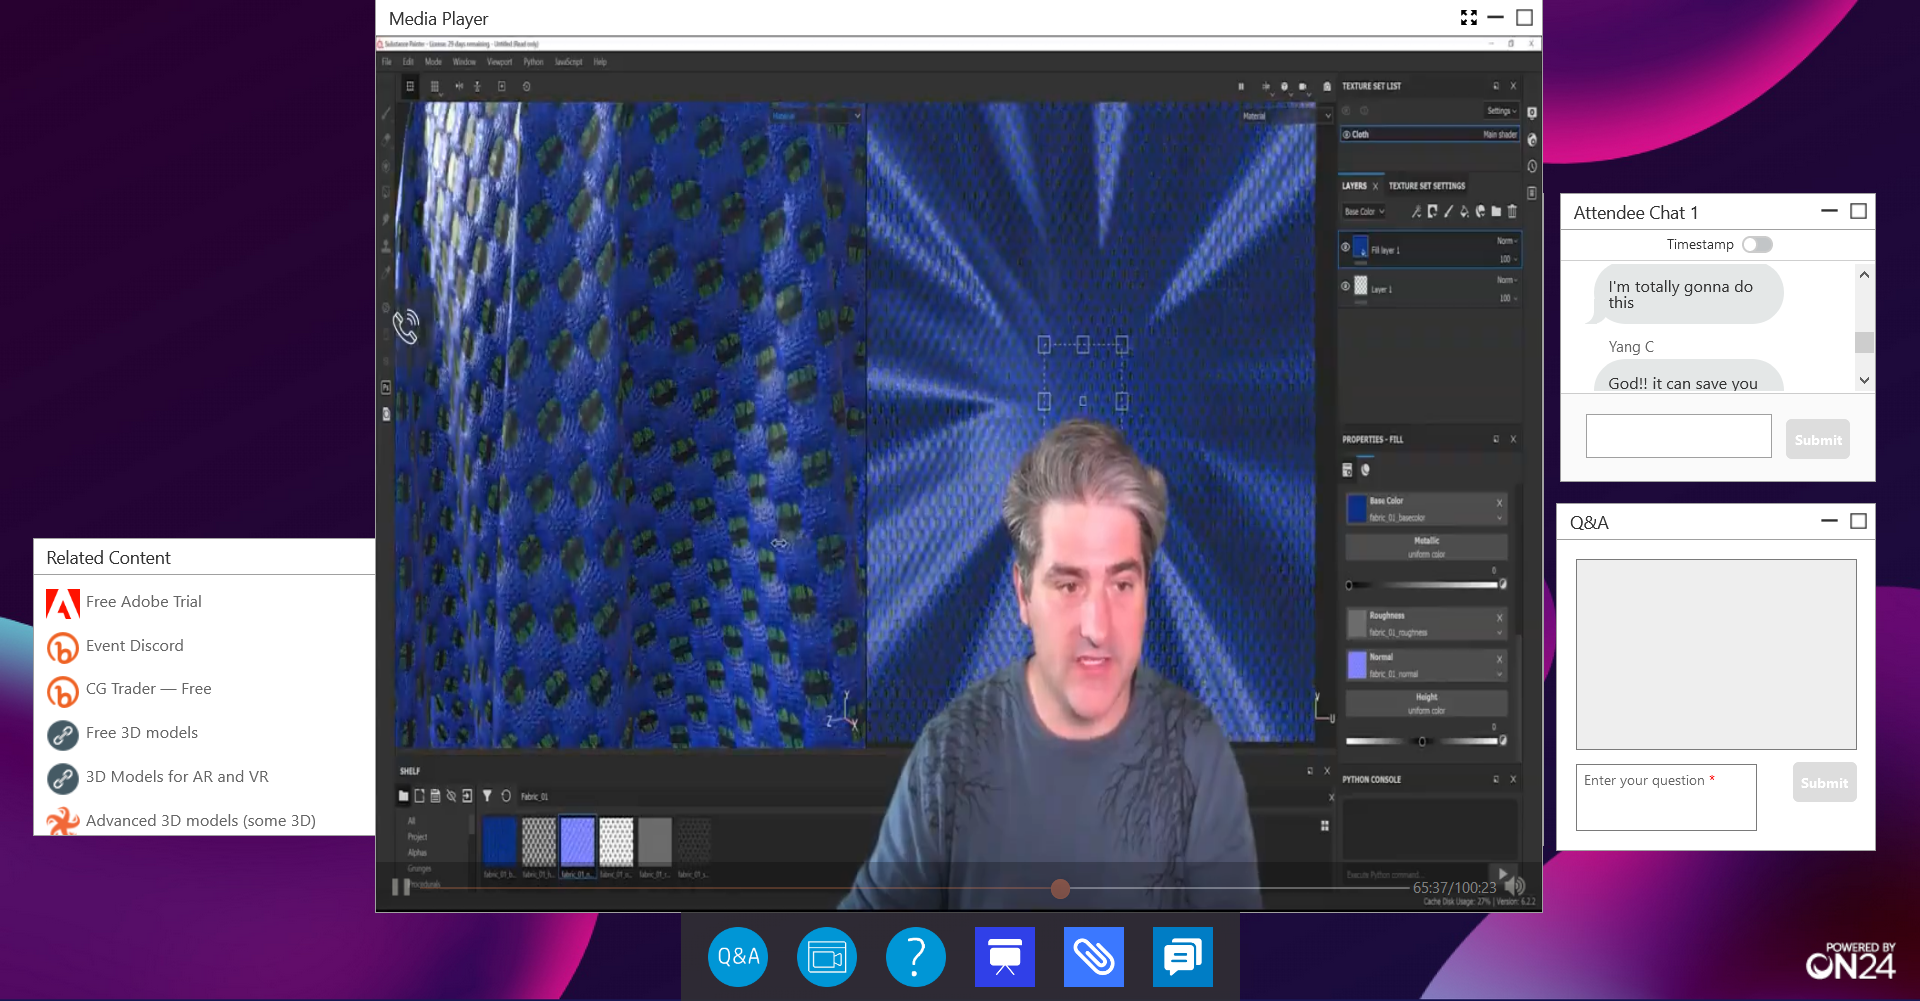Click the Base Color blue swatch in Properties
Screen dimensions: 1920x1001
point(1357,508)
